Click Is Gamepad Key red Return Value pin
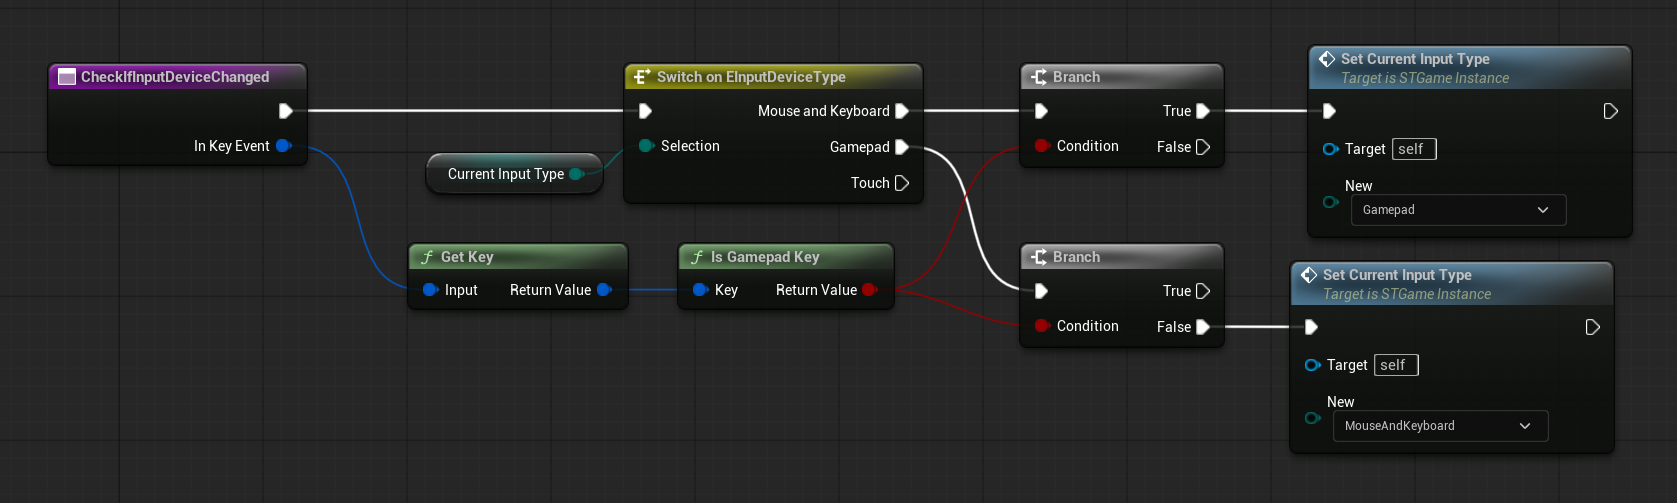This screenshot has width=1677, height=503. click(869, 290)
